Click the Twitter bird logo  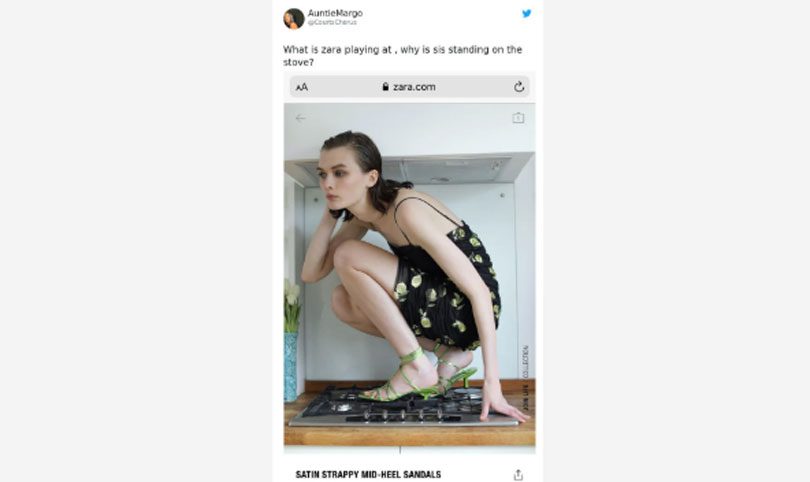pos(526,13)
